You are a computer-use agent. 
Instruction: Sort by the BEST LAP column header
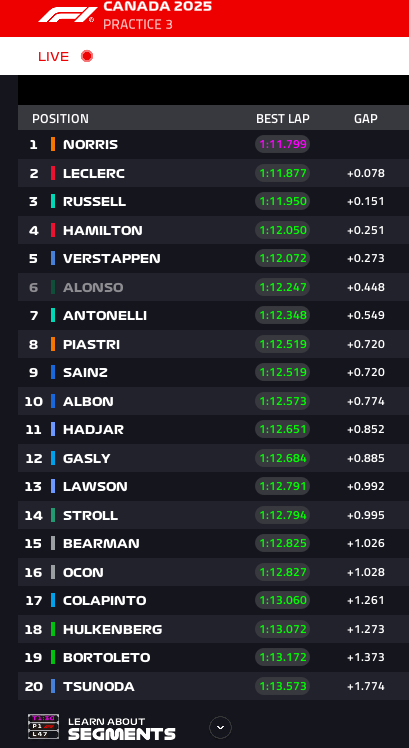pos(283,119)
